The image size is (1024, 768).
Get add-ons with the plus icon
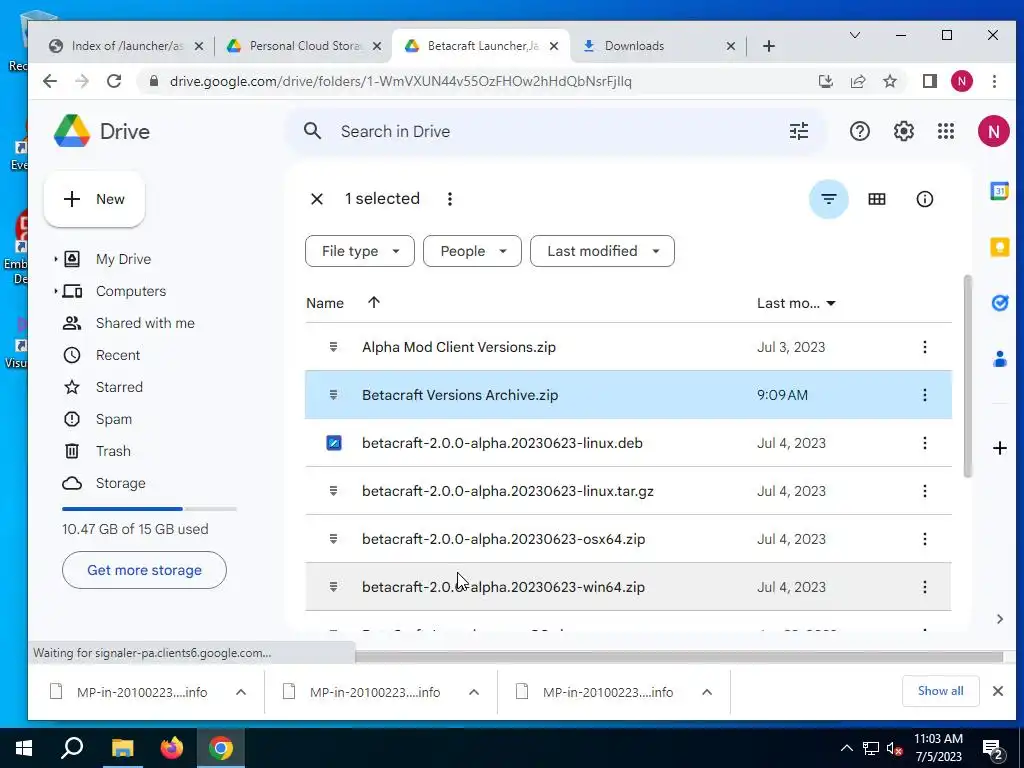click(999, 448)
